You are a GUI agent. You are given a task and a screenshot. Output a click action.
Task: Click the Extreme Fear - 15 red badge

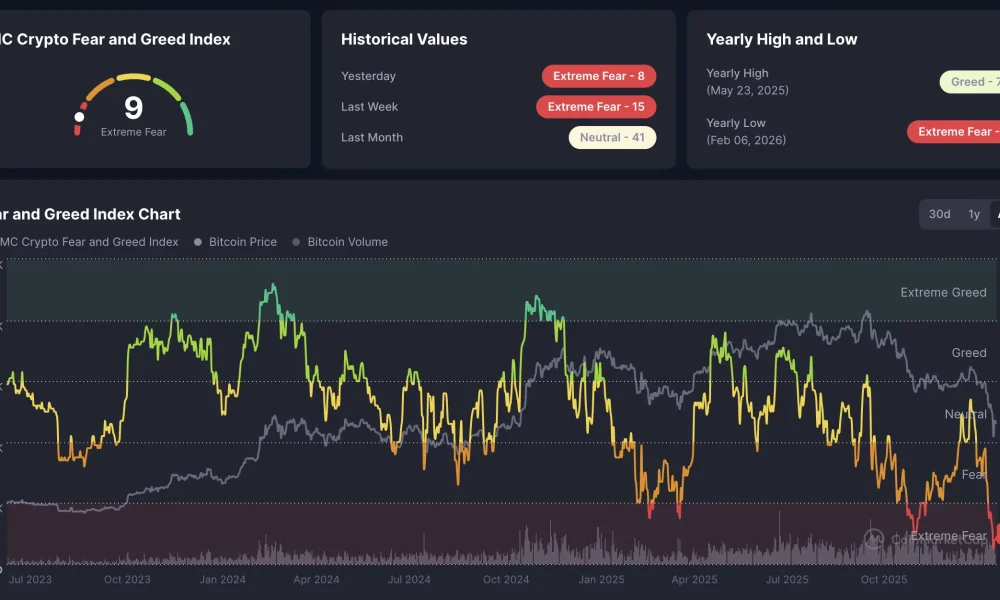coord(596,106)
